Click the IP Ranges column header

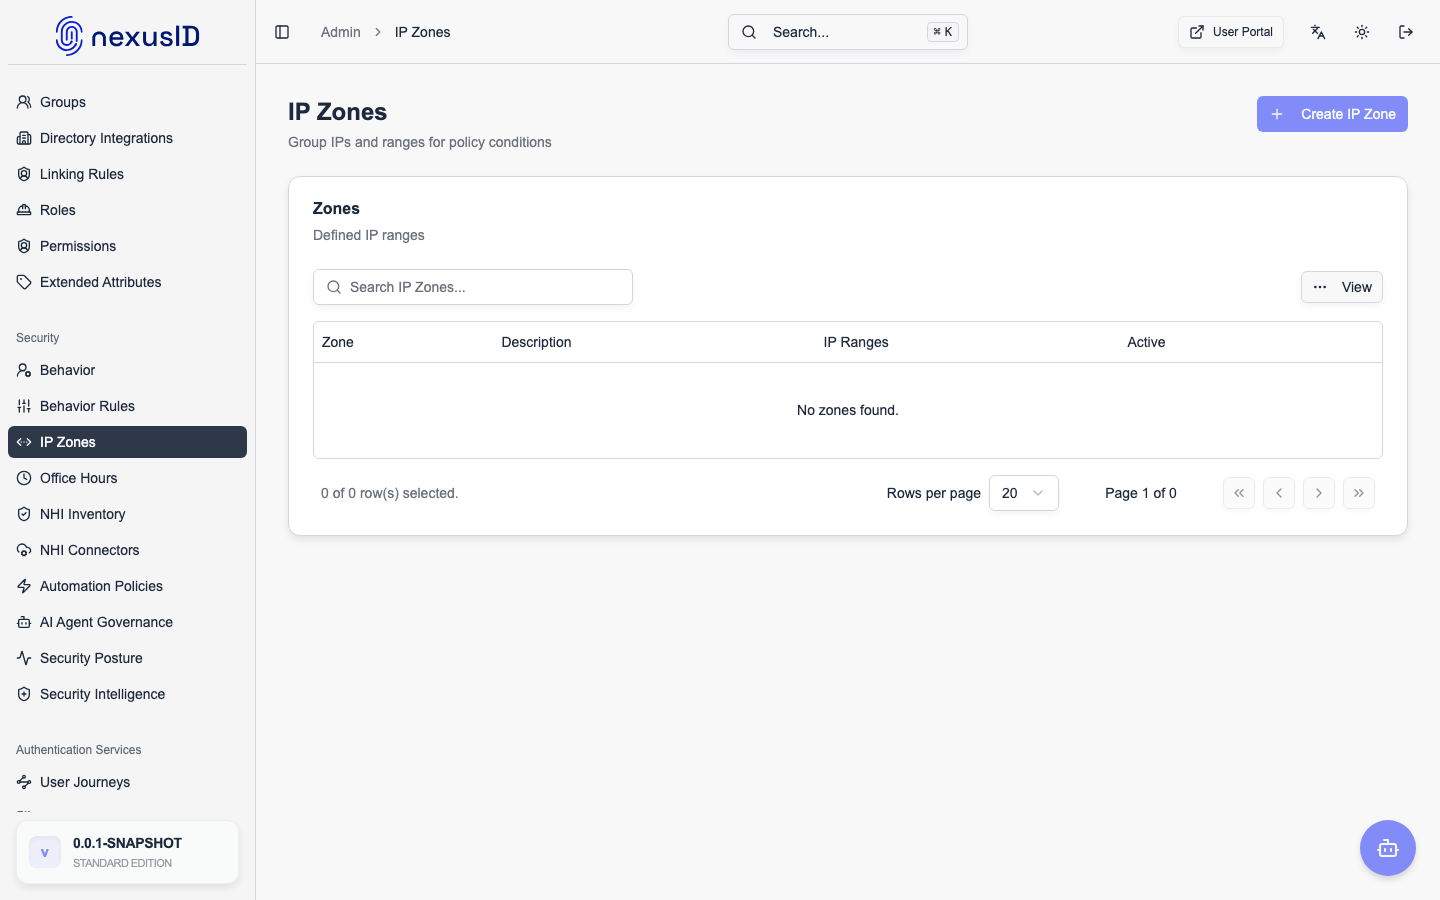(x=856, y=342)
